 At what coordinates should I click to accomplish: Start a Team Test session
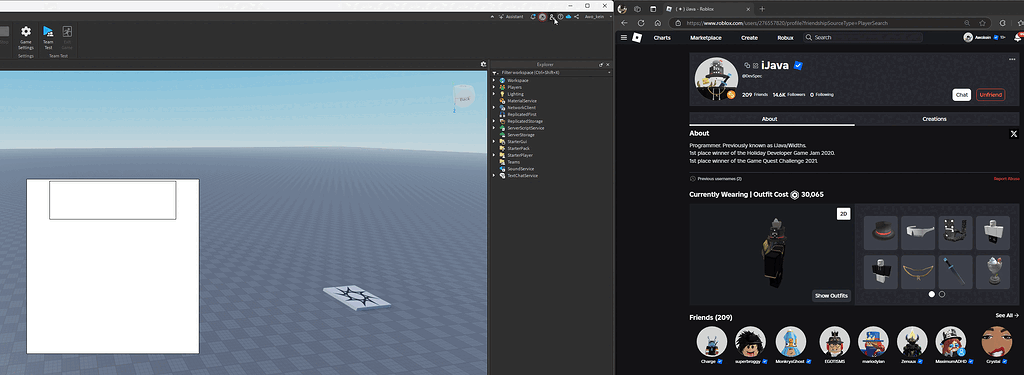[x=48, y=38]
